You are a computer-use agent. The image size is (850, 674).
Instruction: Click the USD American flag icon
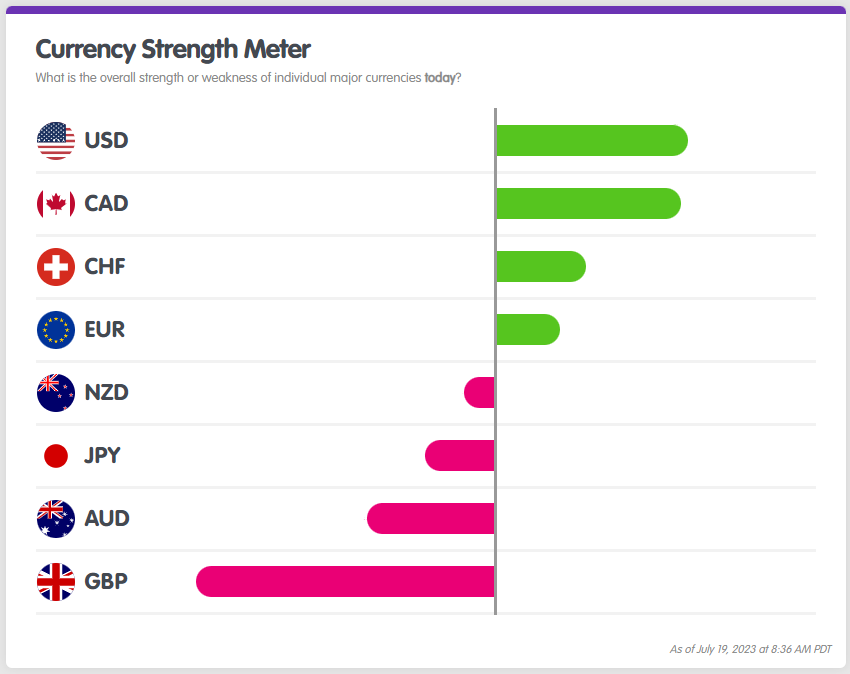point(56,141)
